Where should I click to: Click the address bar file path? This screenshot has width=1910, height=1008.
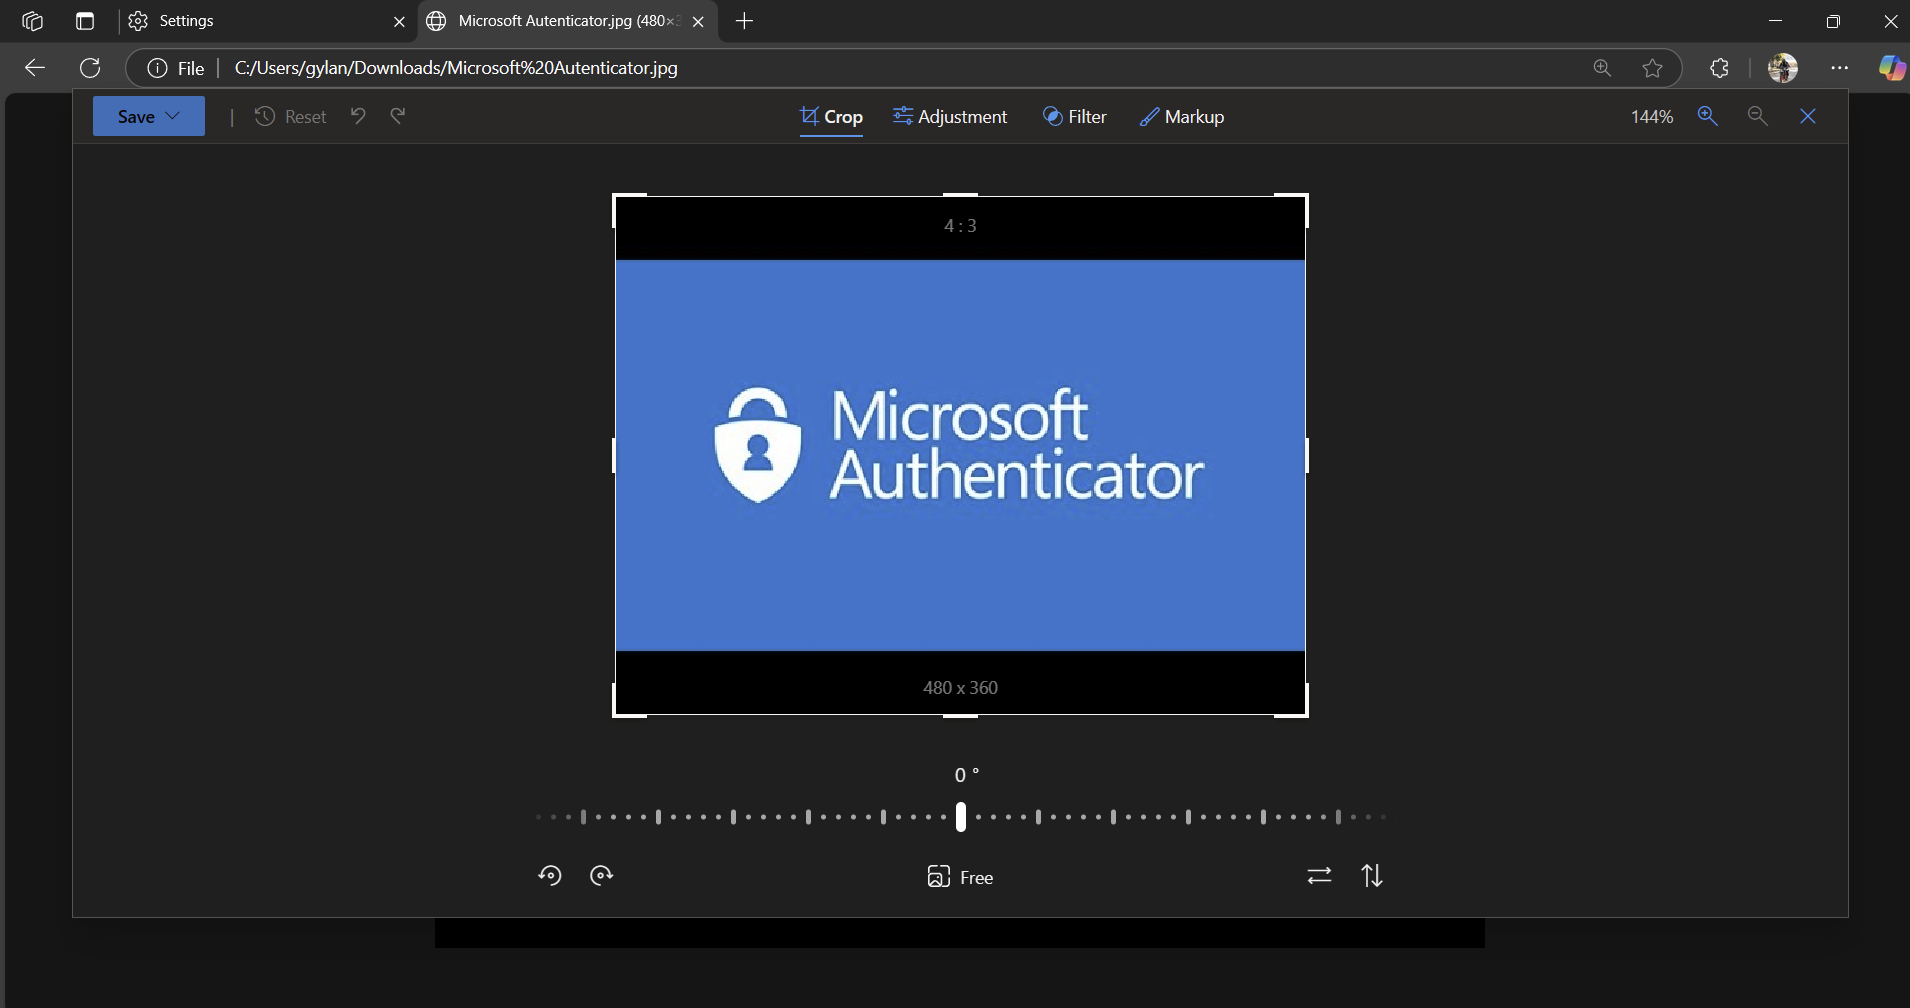[x=456, y=68]
